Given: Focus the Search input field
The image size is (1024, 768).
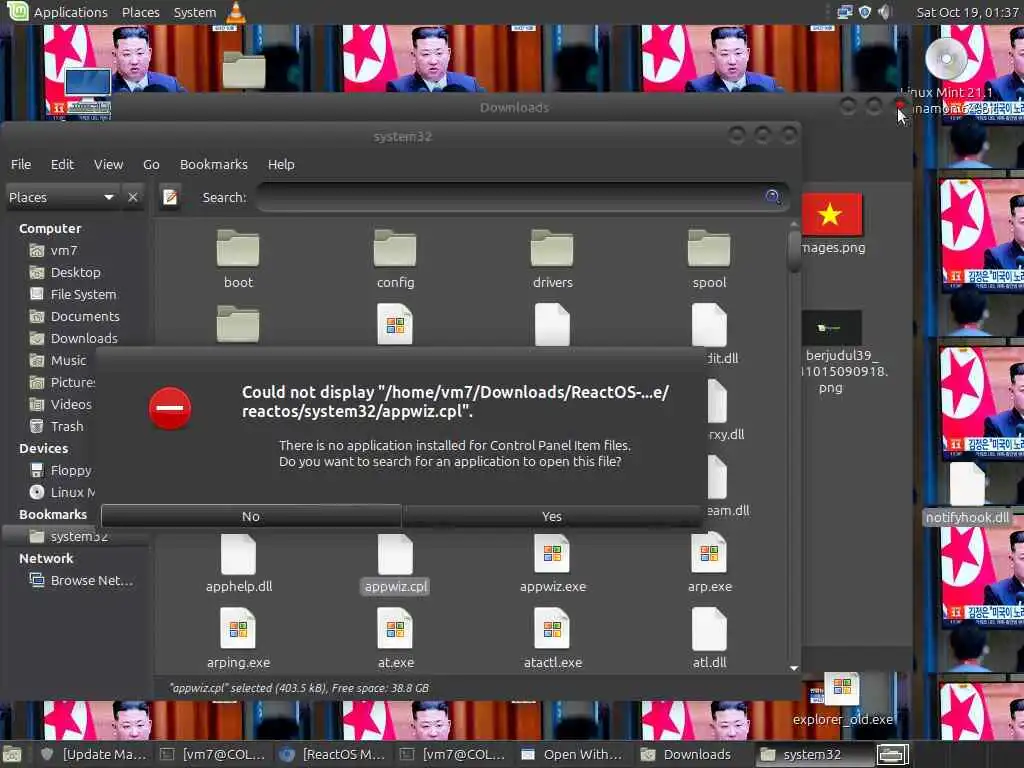Looking at the screenshot, I should [522, 197].
